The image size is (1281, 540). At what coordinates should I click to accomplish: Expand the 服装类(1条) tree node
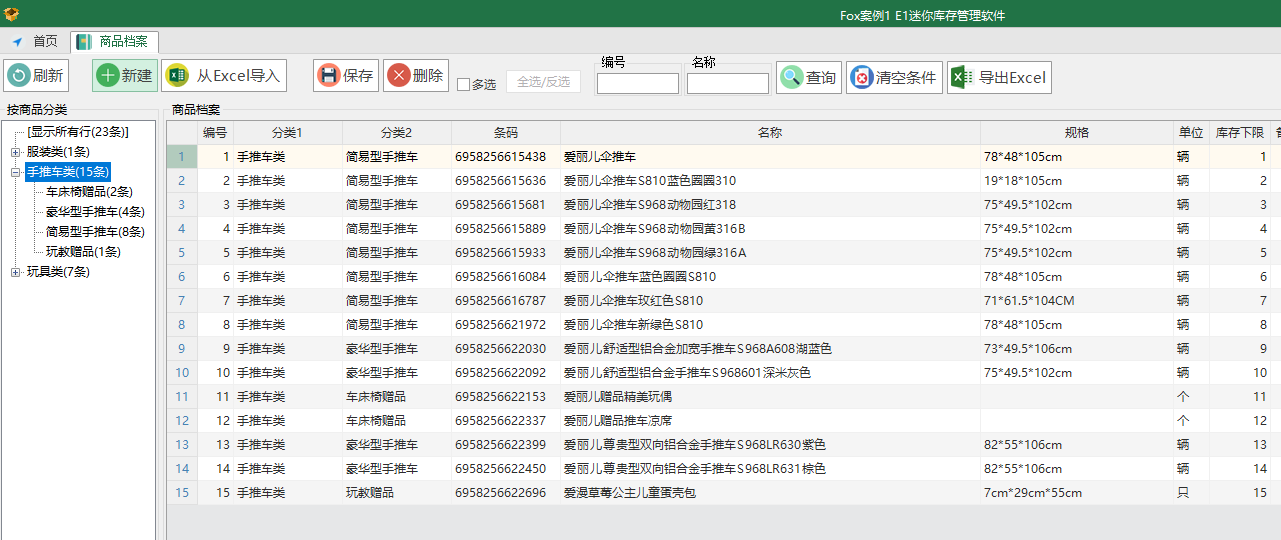point(15,152)
